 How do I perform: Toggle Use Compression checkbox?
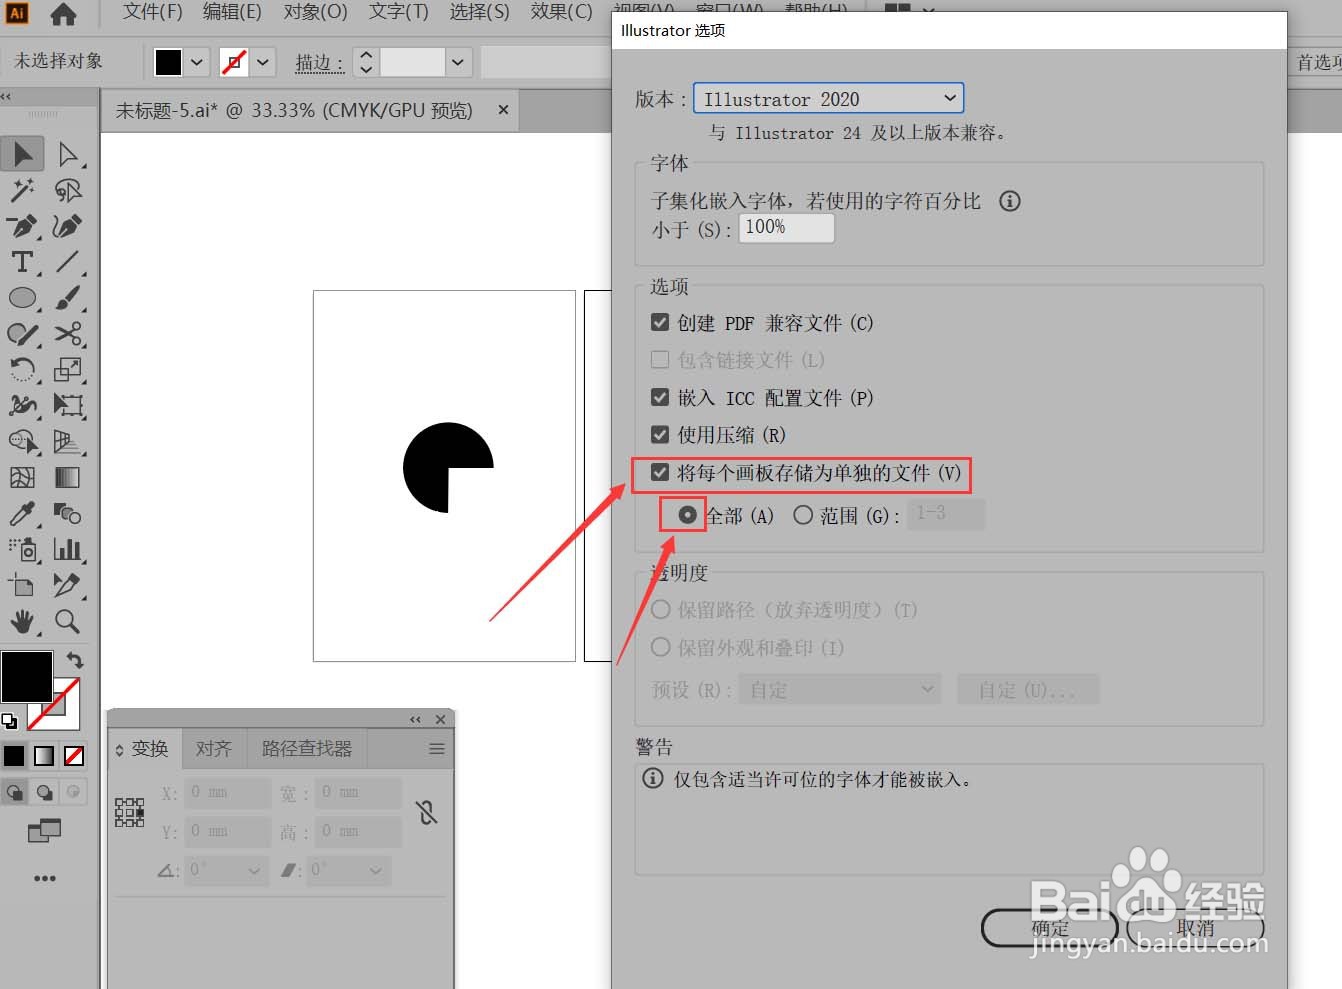coord(660,434)
